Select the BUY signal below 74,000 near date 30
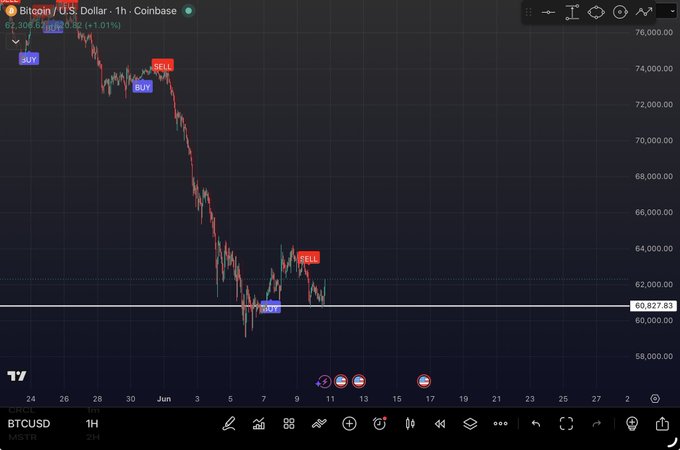The width and height of the screenshot is (680, 450). point(142,87)
